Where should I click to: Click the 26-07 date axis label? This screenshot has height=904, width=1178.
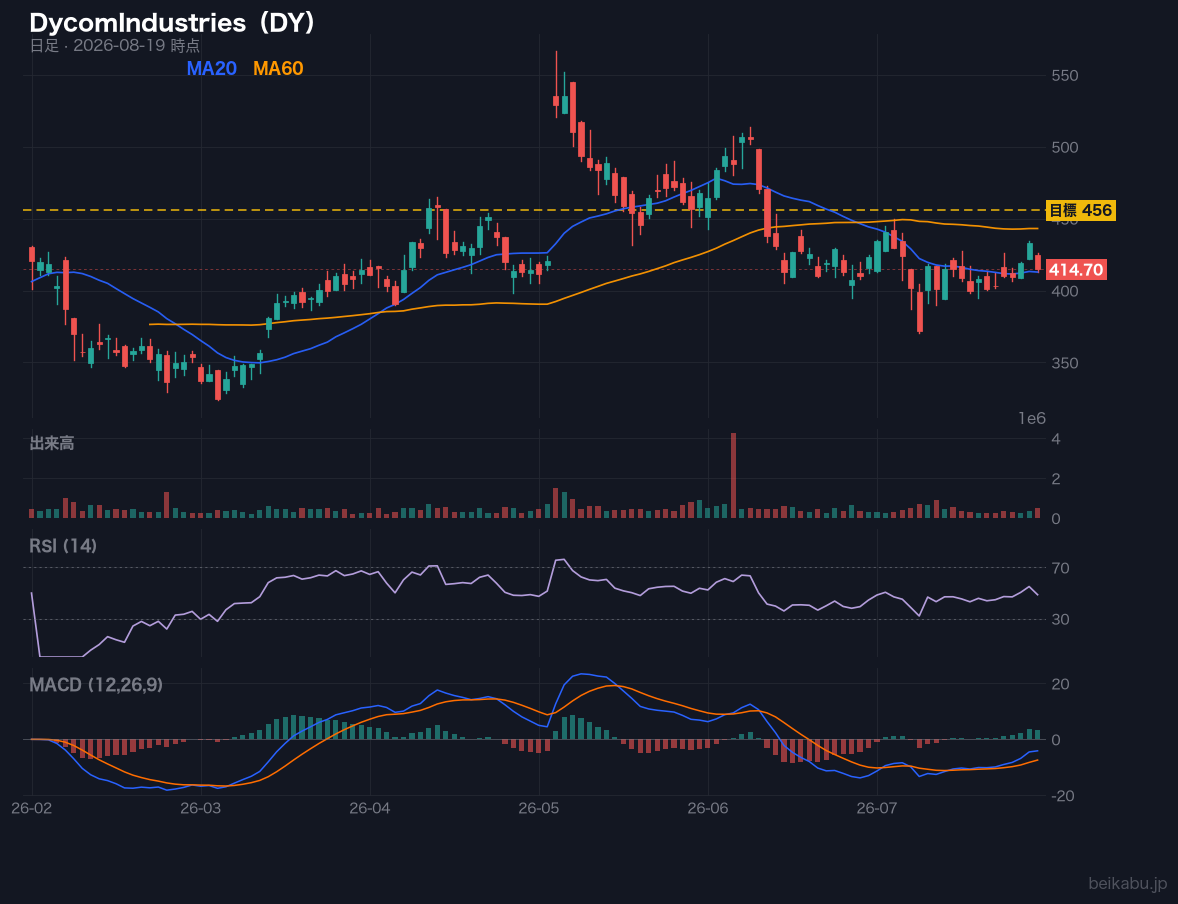[x=877, y=809]
